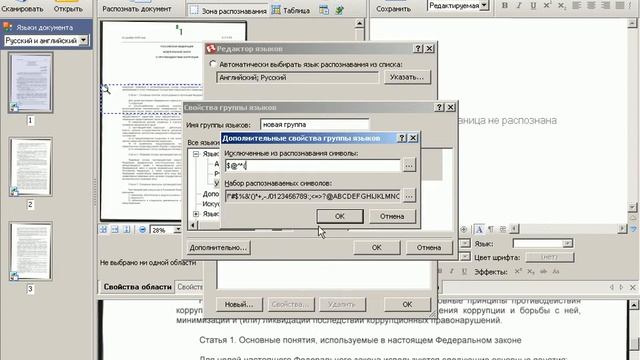
Task: Browse excluded symbols with ellipsis button
Action: point(409,165)
